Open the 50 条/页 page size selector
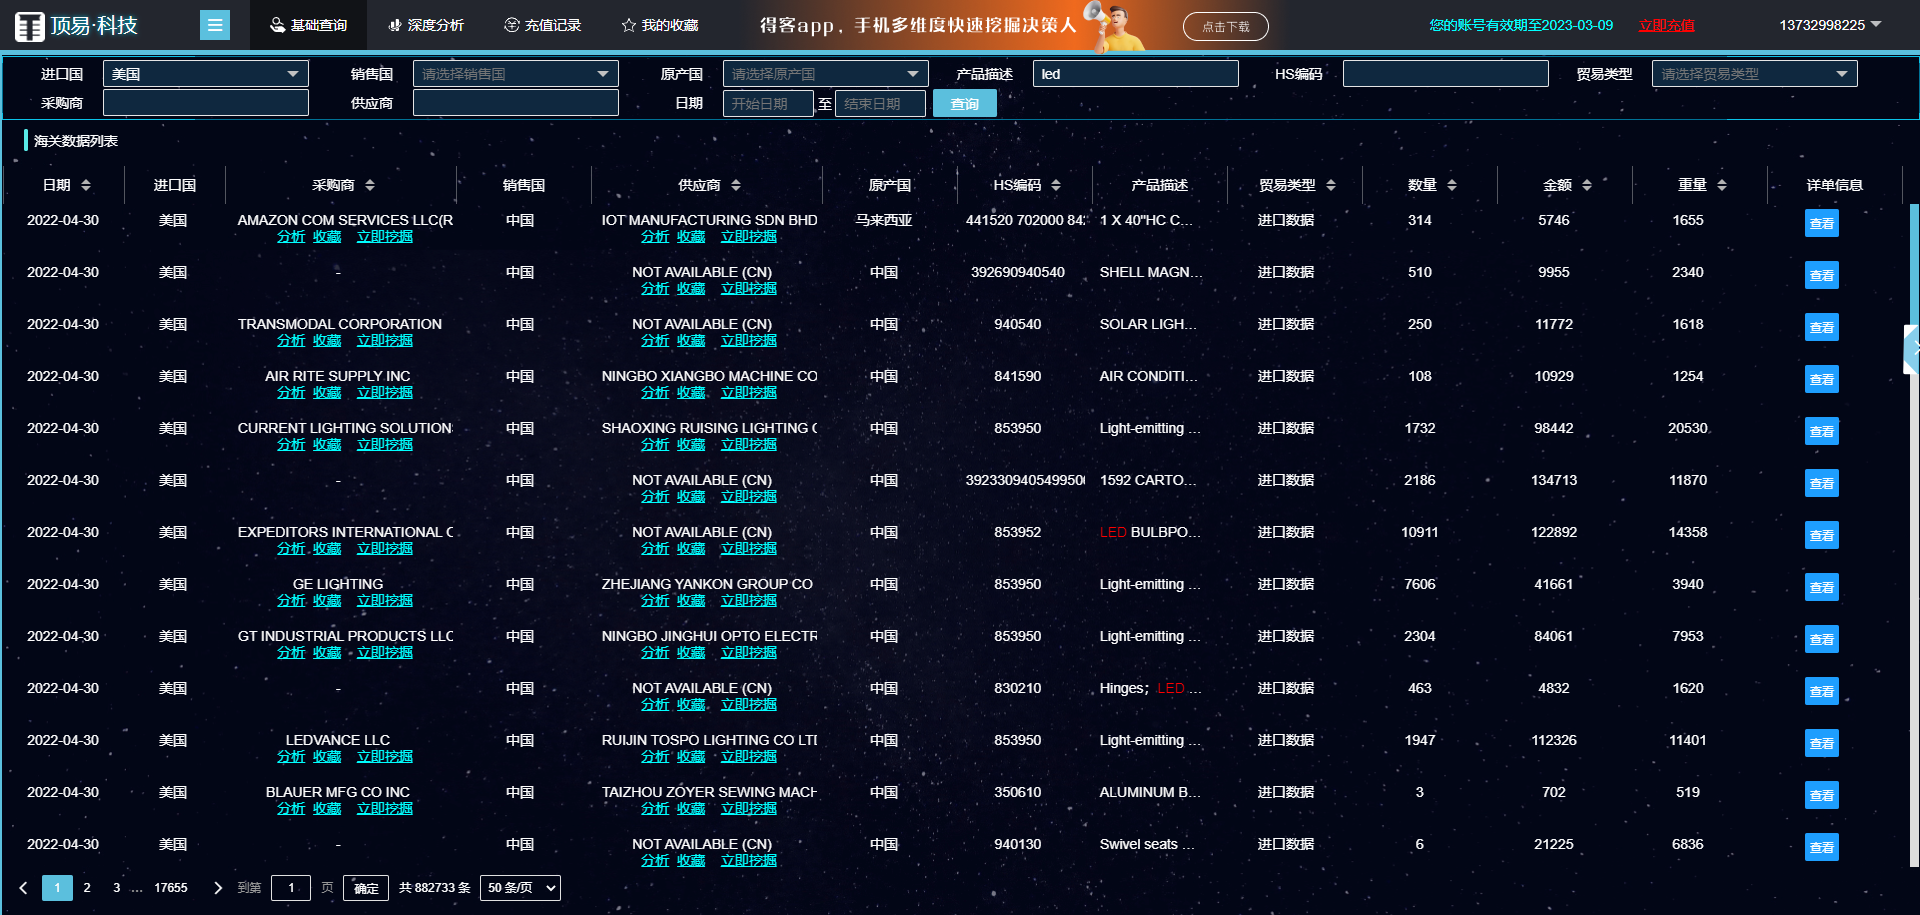This screenshot has height=915, width=1920. tap(520, 888)
